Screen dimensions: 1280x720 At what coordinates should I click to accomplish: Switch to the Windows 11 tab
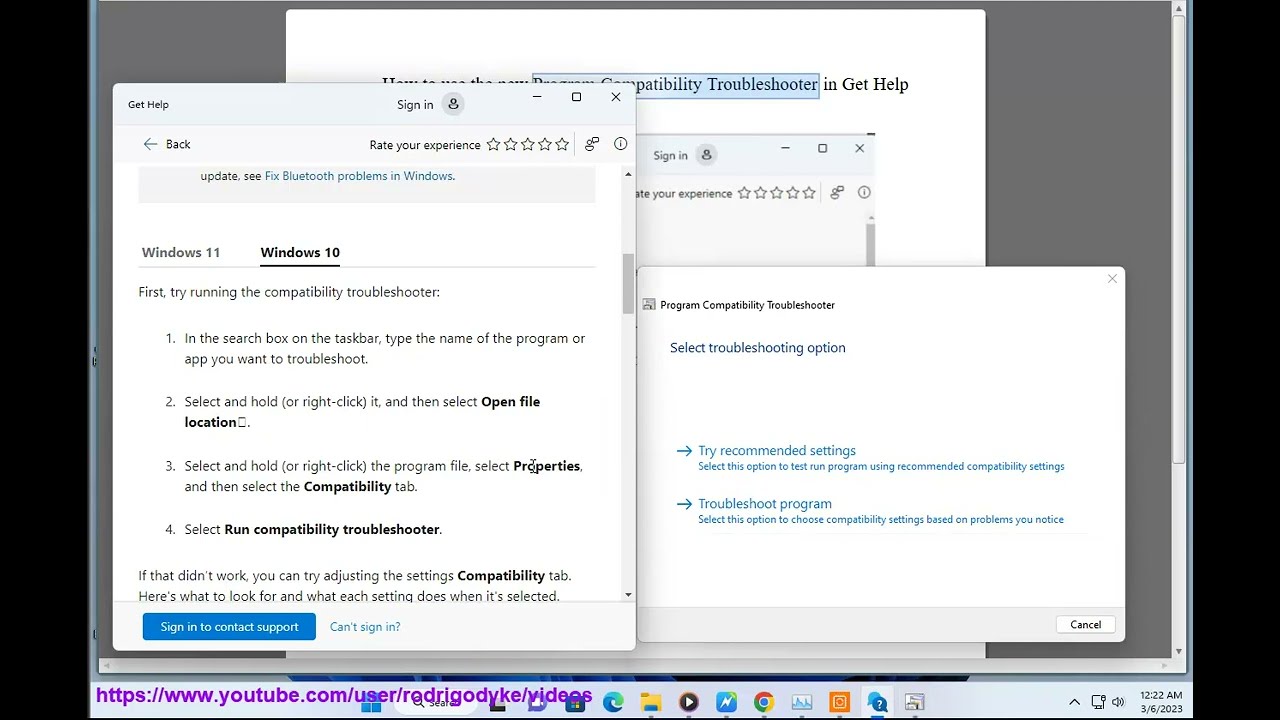point(181,252)
